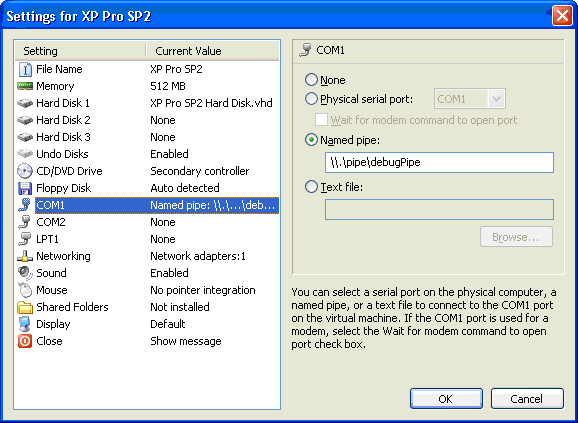The width and height of the screenshot is (578, 423).
Task: Click the Current Value column header
Action: click(x=213, y=51)
